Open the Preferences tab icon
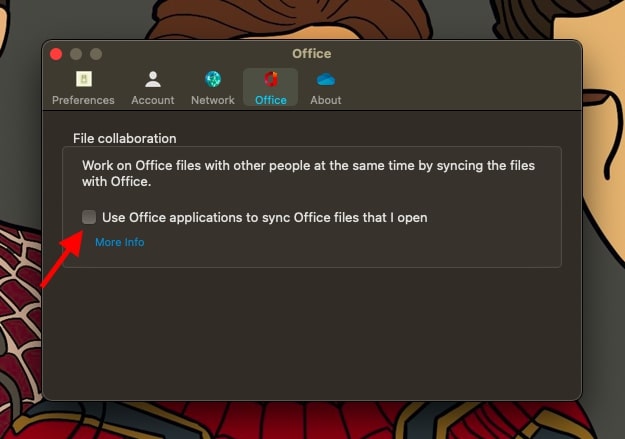The height and width of the screenshot is (439, 625). (83, 79)
